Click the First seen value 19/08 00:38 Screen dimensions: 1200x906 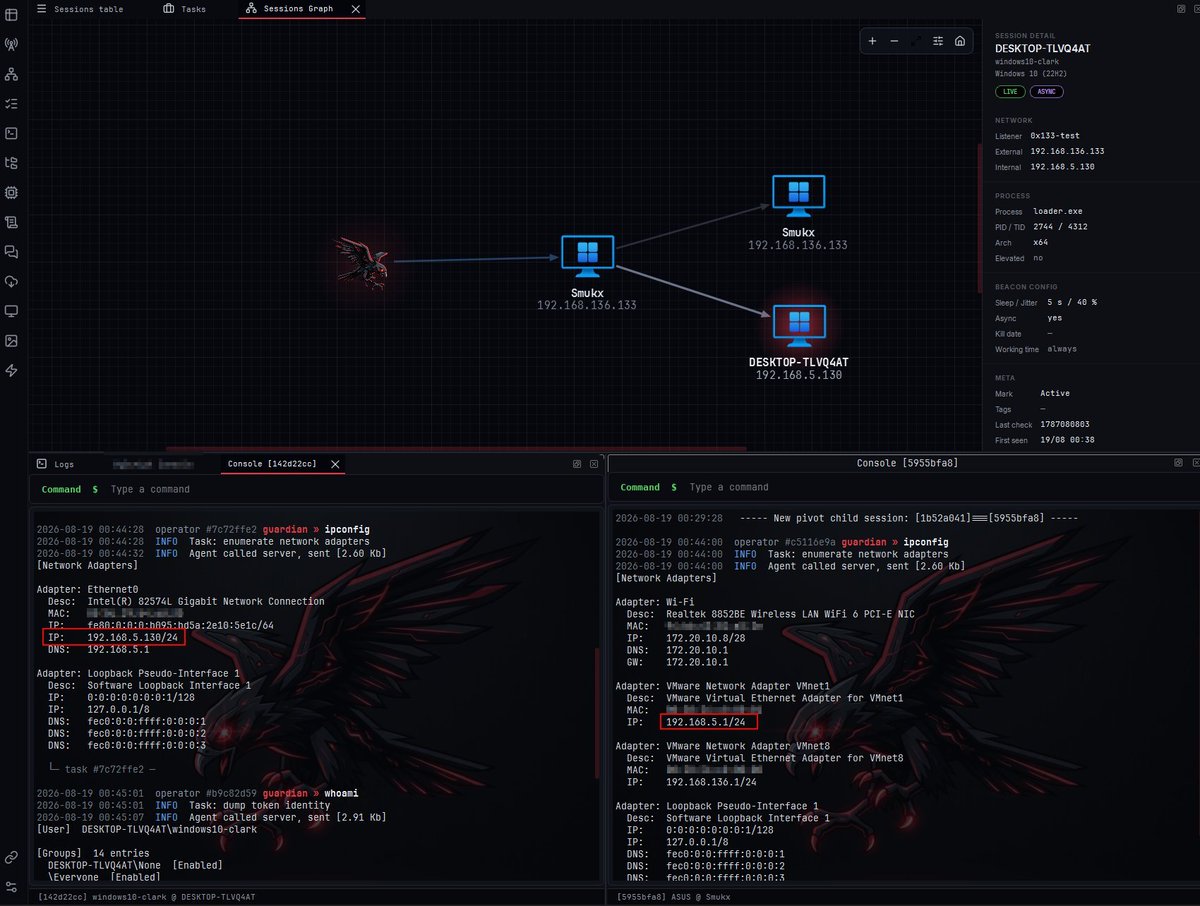[x=1067, y=440]
